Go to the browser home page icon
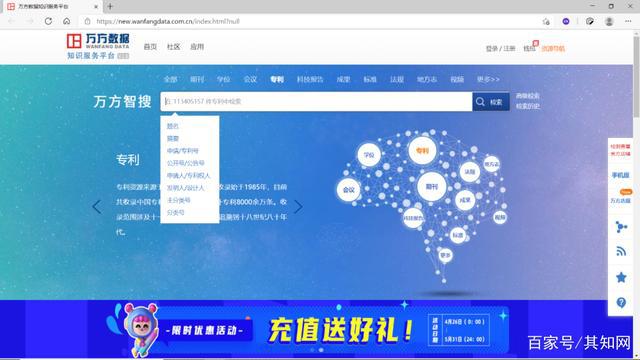This screenshot has height=360, width=640. (x=67, y=21)
